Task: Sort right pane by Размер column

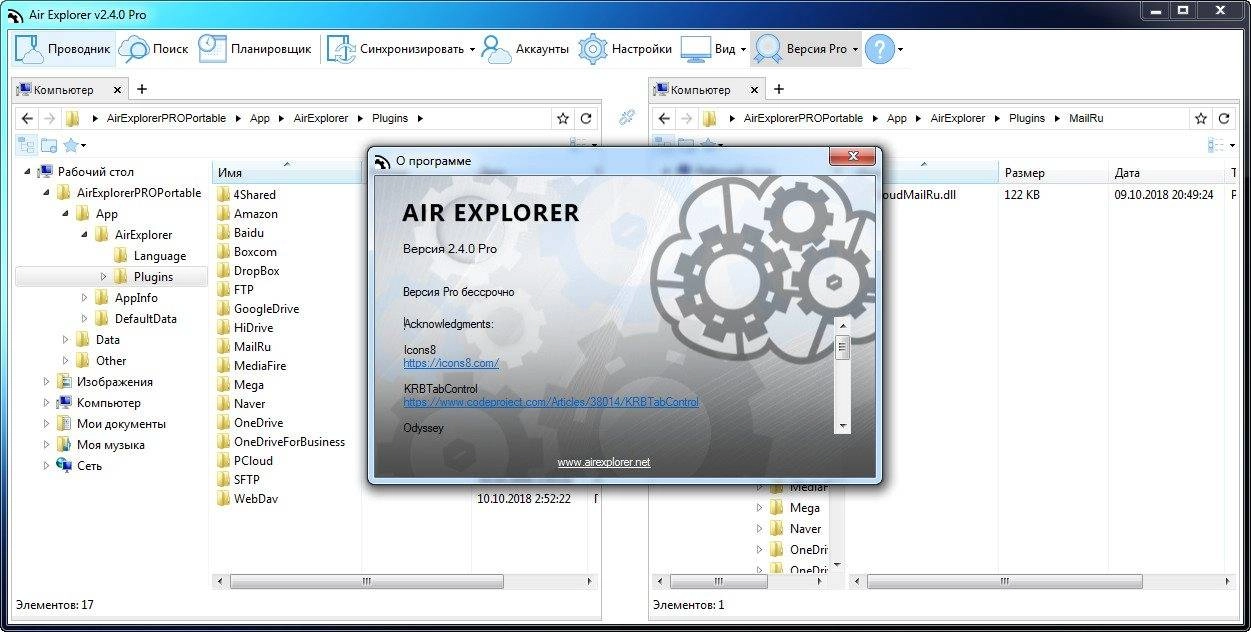Action: (1053, 173)
